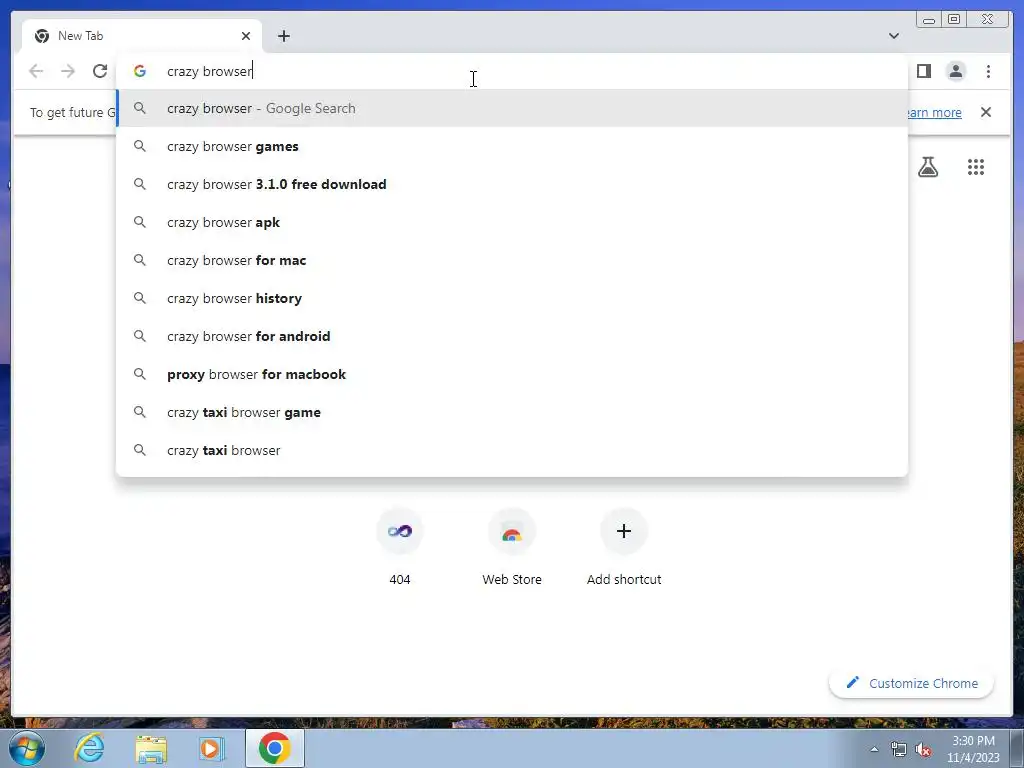Choose 'crazy browser history' suggestion
Image resolution: width=1024 pixels, height=768 pixels.
click(x=512, y=298)
